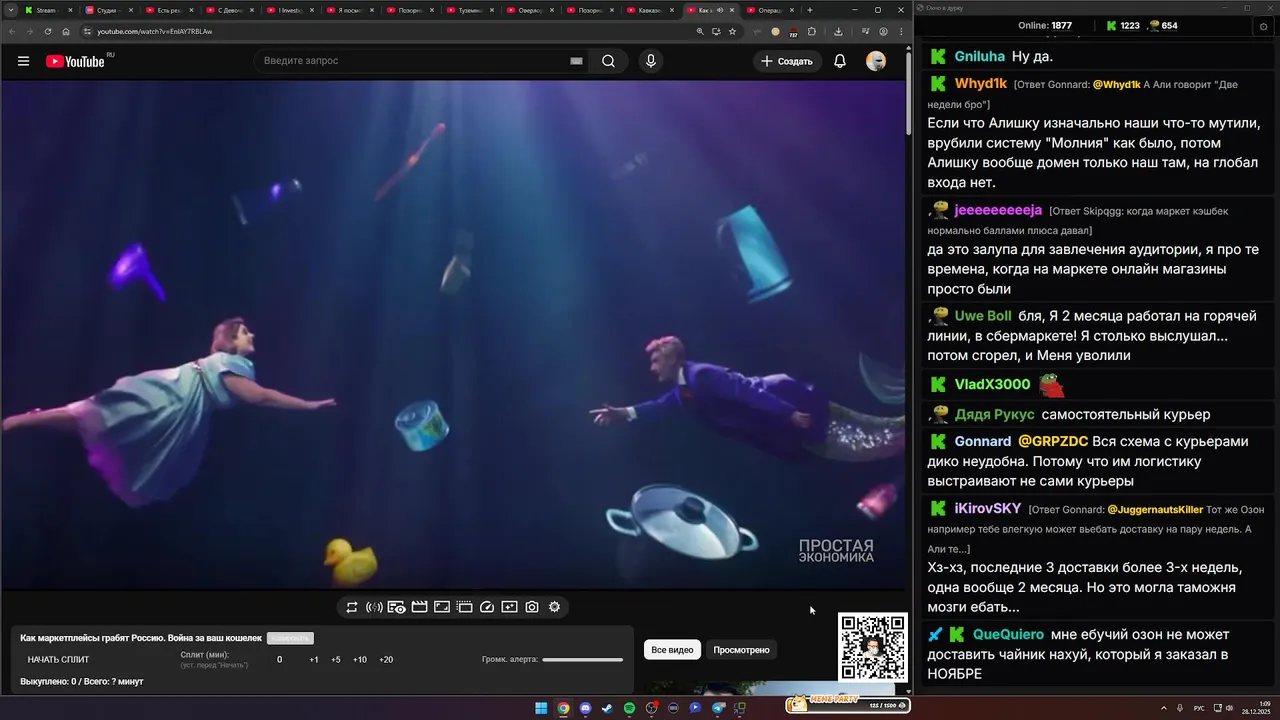The image size is (1280, 720).
Task: Click the settings gear in player toolbar
Action: [555, 607]
